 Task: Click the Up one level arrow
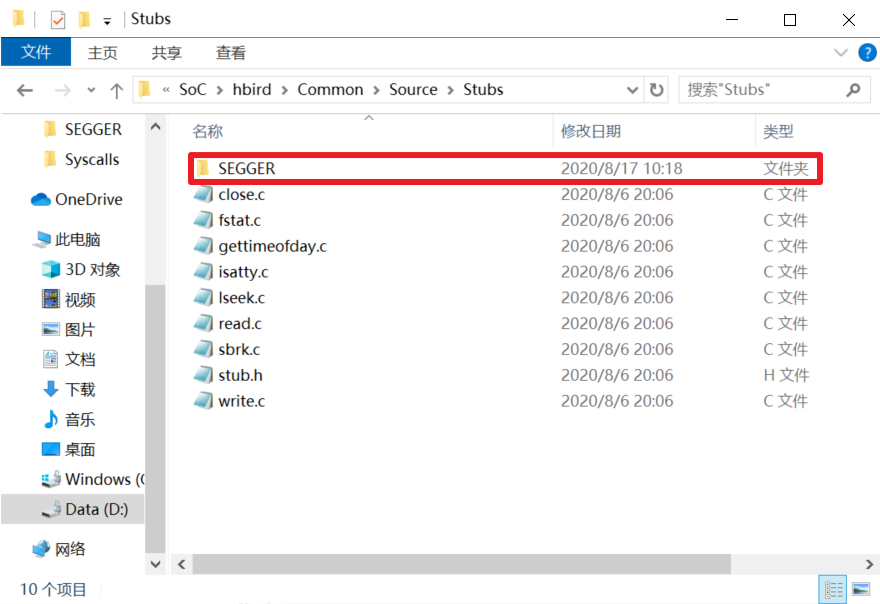pyautogui.click(x=116, y=90)
